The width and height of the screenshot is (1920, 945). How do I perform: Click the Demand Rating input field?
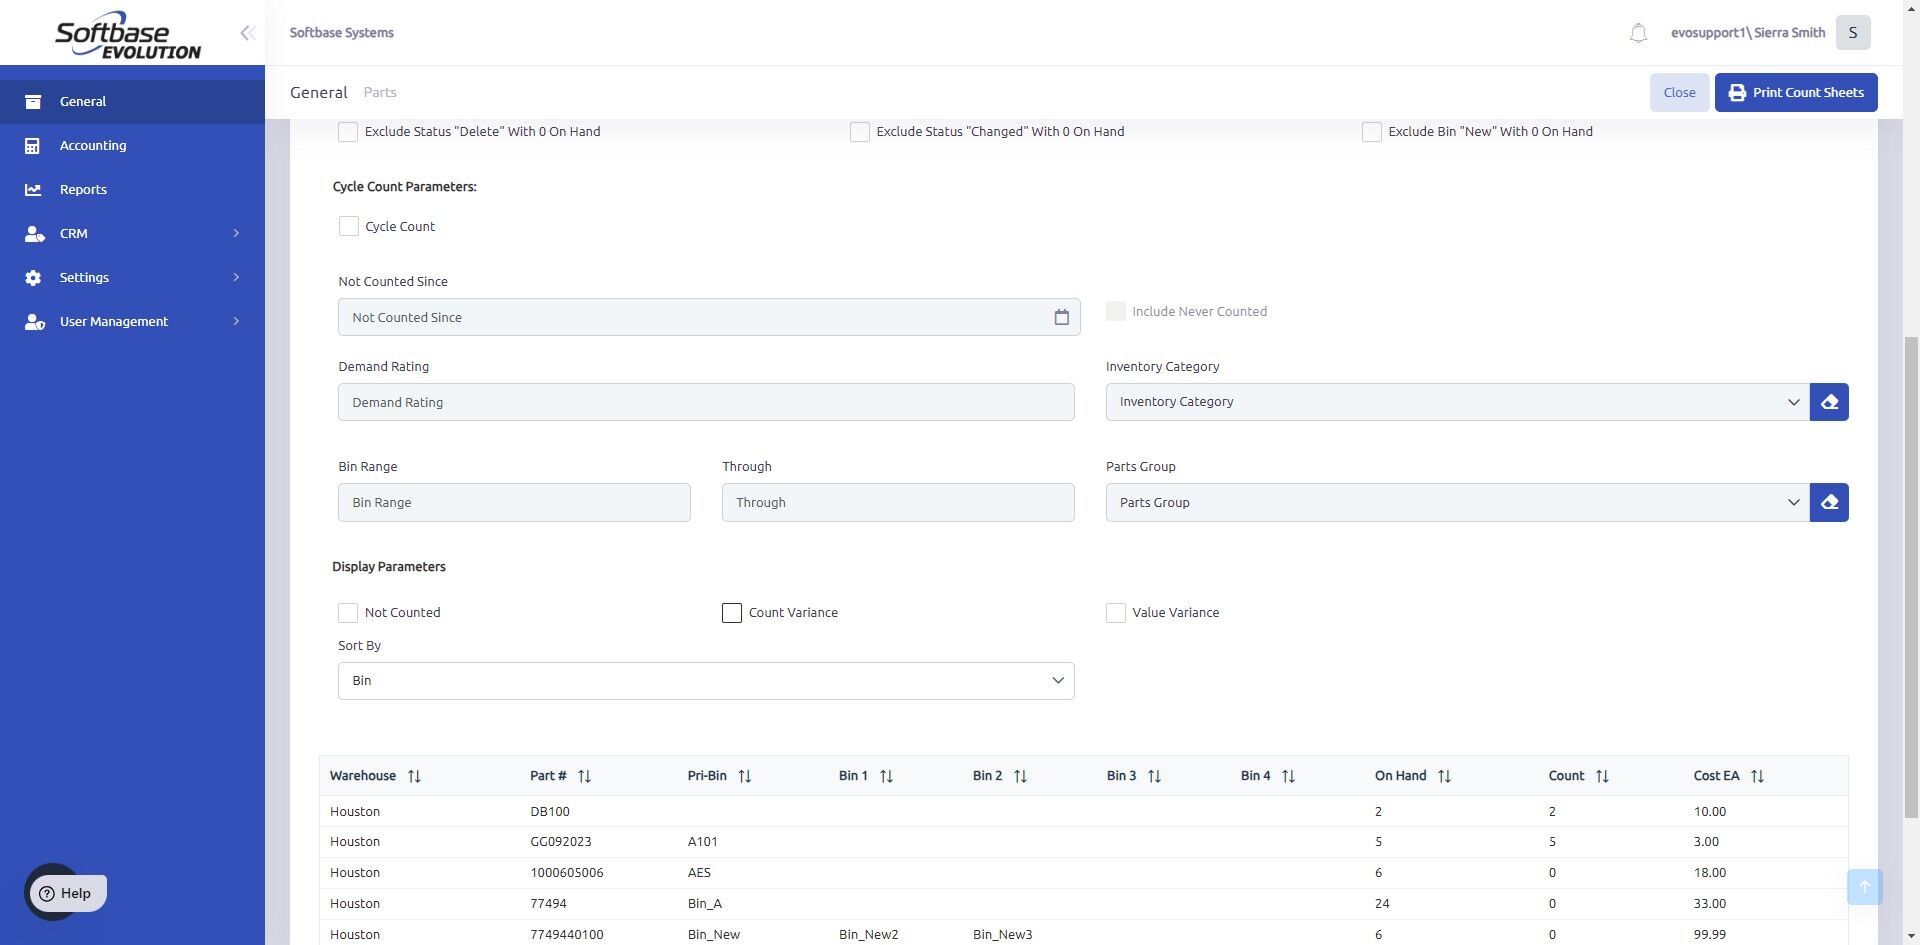pyautogui.click(x=706, y=402)
